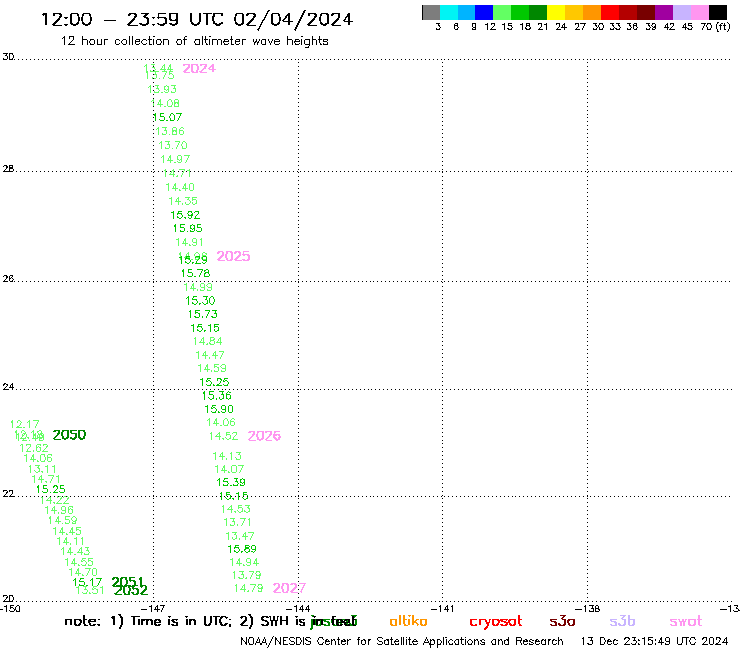Viewport: 740px width, 650px height.
Task: Click the wave height value 15.92
Action: (x=185, y=215)
